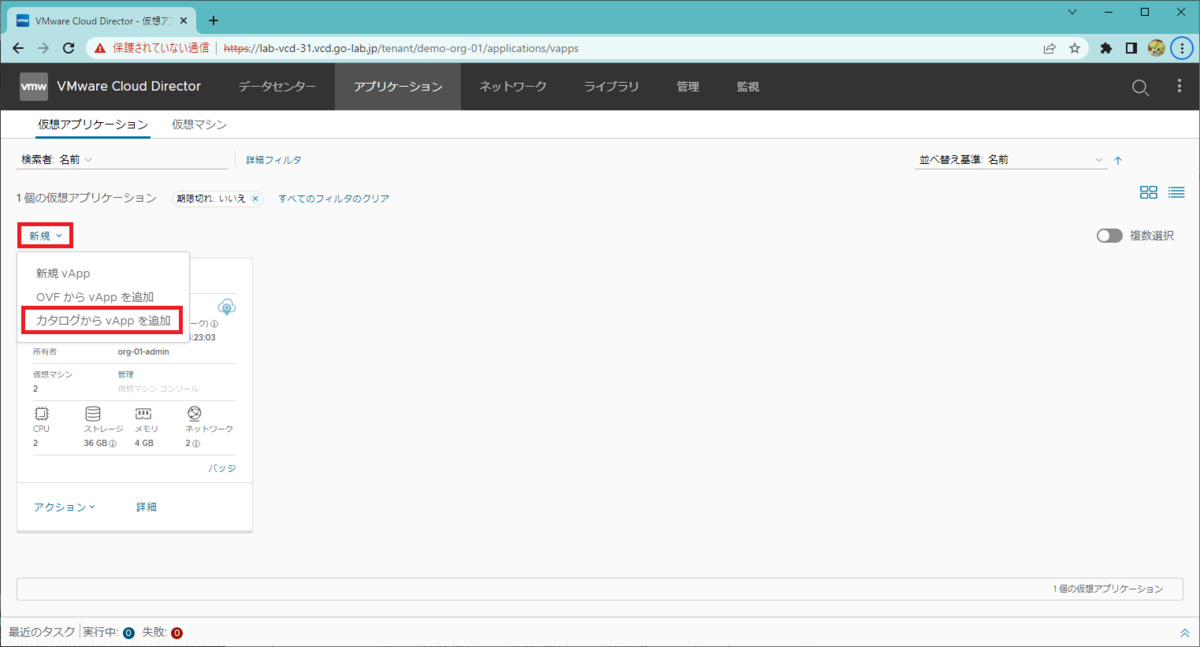1200x647 pixels.
Task: Open 管理 navigation tab
Action: pos(688,87)
